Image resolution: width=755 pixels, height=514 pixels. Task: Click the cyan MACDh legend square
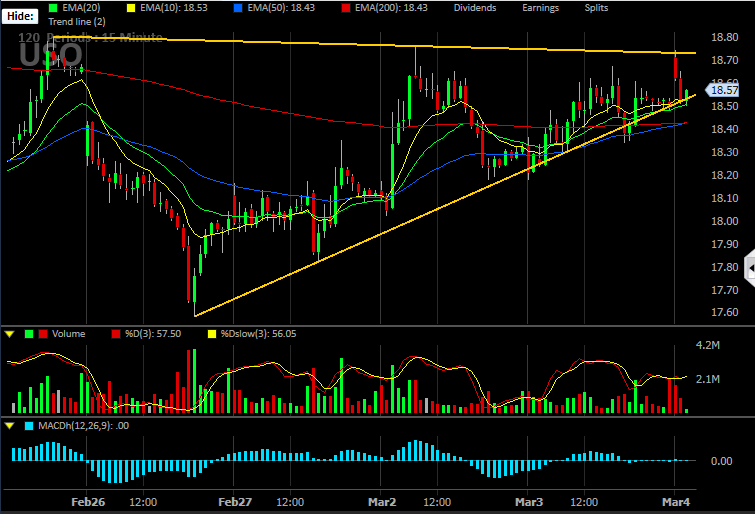pyautogui.click(x=29, y=426)
